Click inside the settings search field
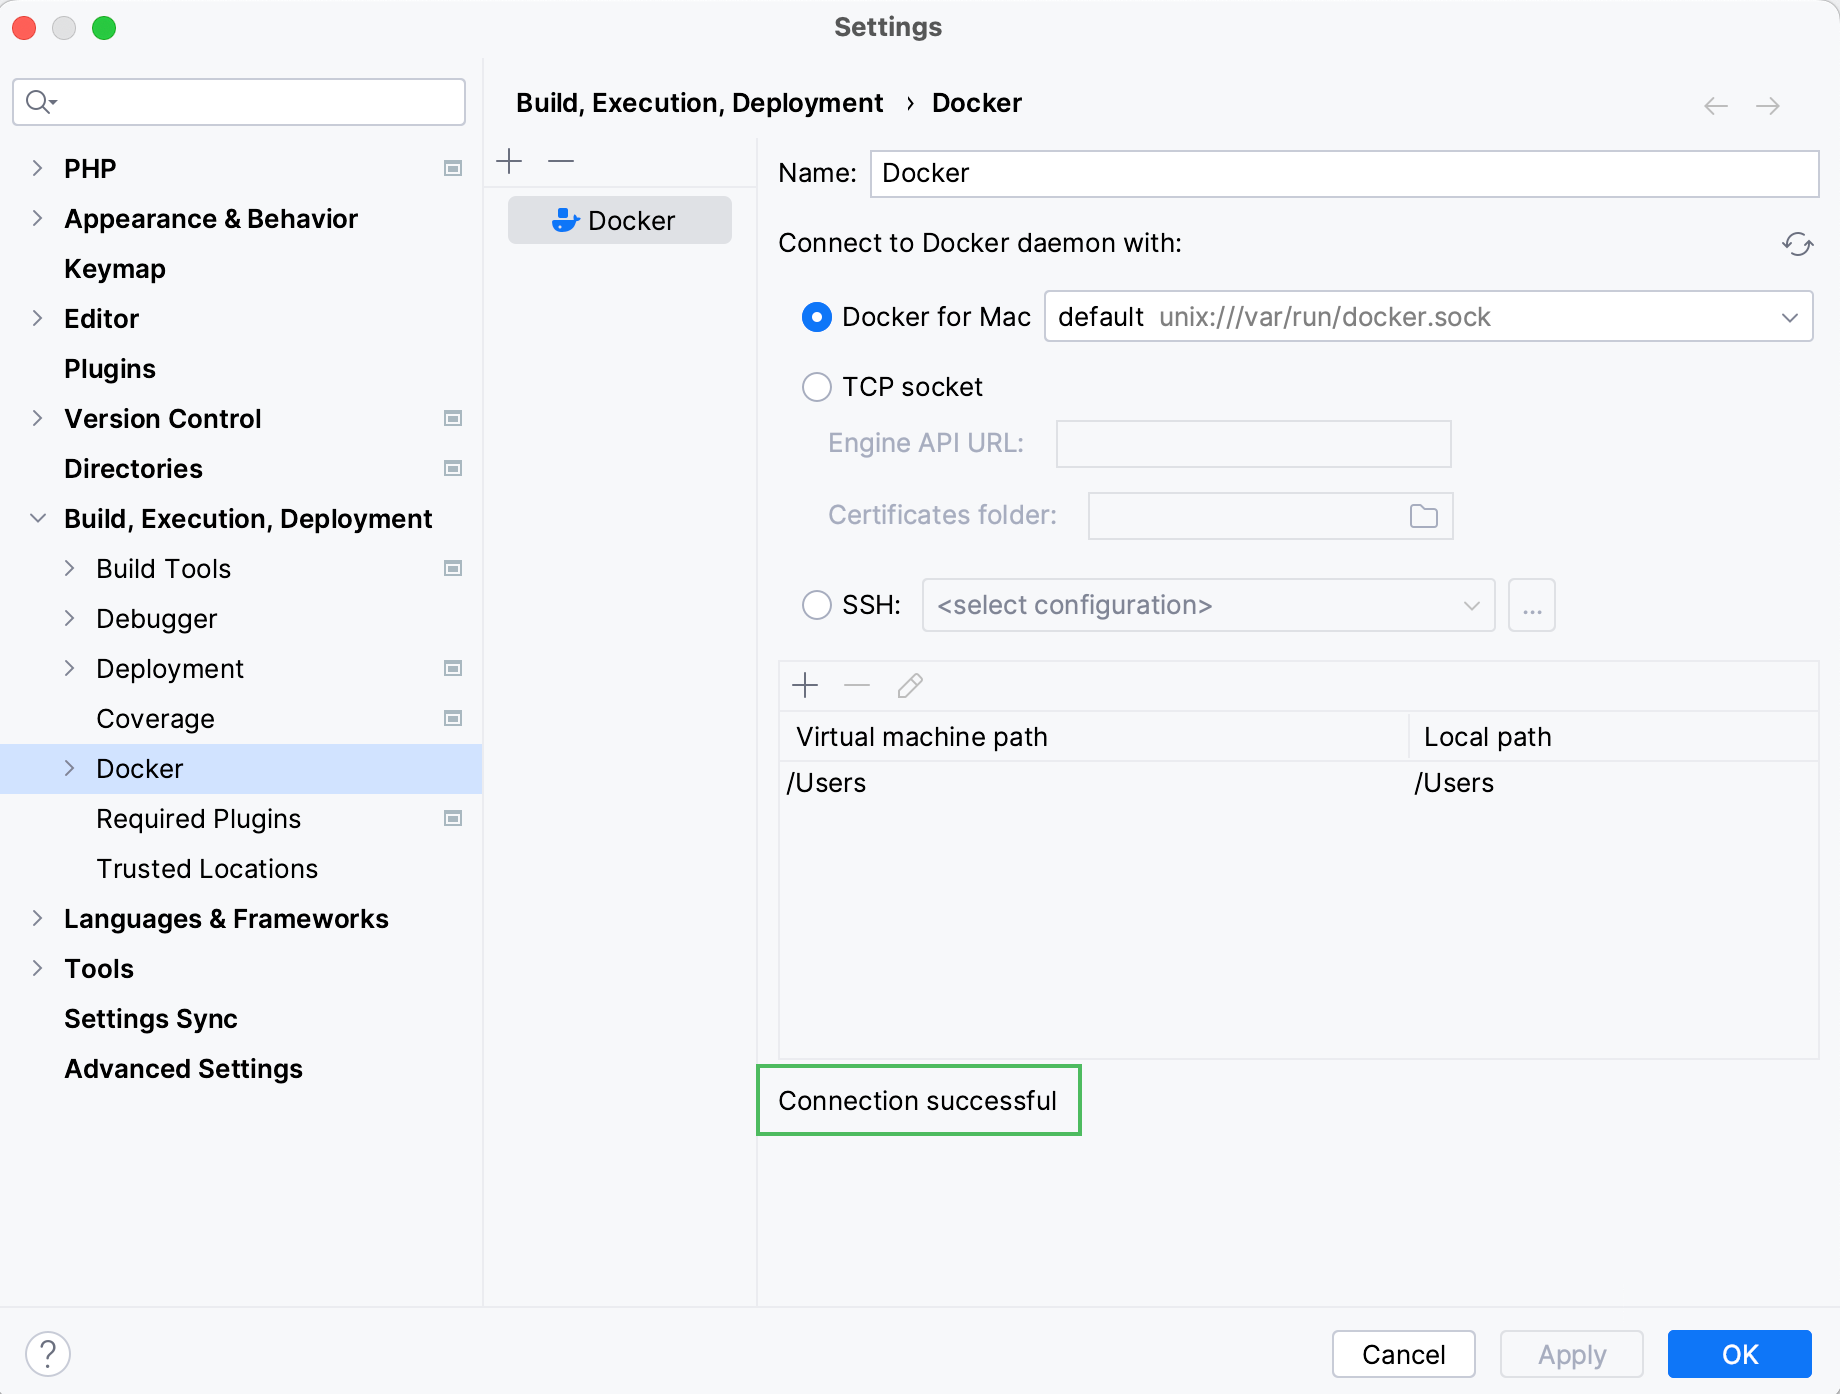 [x=238, y=101]
